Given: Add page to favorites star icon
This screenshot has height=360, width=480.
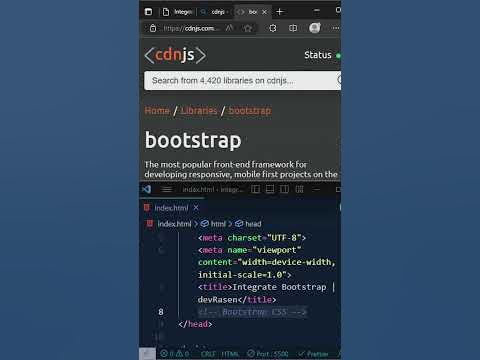Looking at the screenshot, I should coord(248,28).
